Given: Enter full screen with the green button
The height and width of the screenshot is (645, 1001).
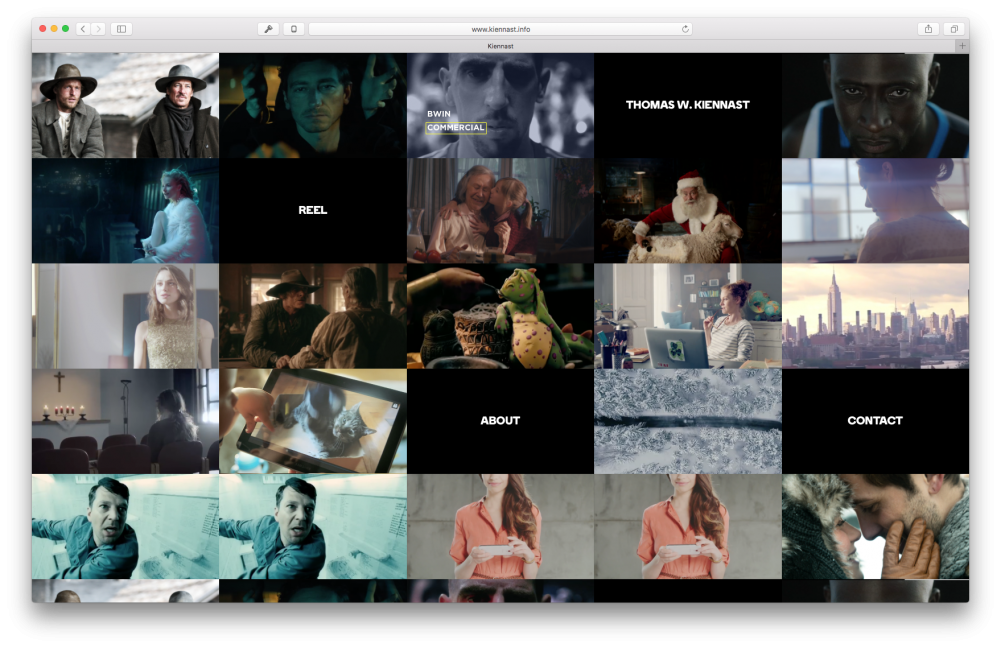Looking at the screenshot, I should pyautogui.click(x=65, y=29).
